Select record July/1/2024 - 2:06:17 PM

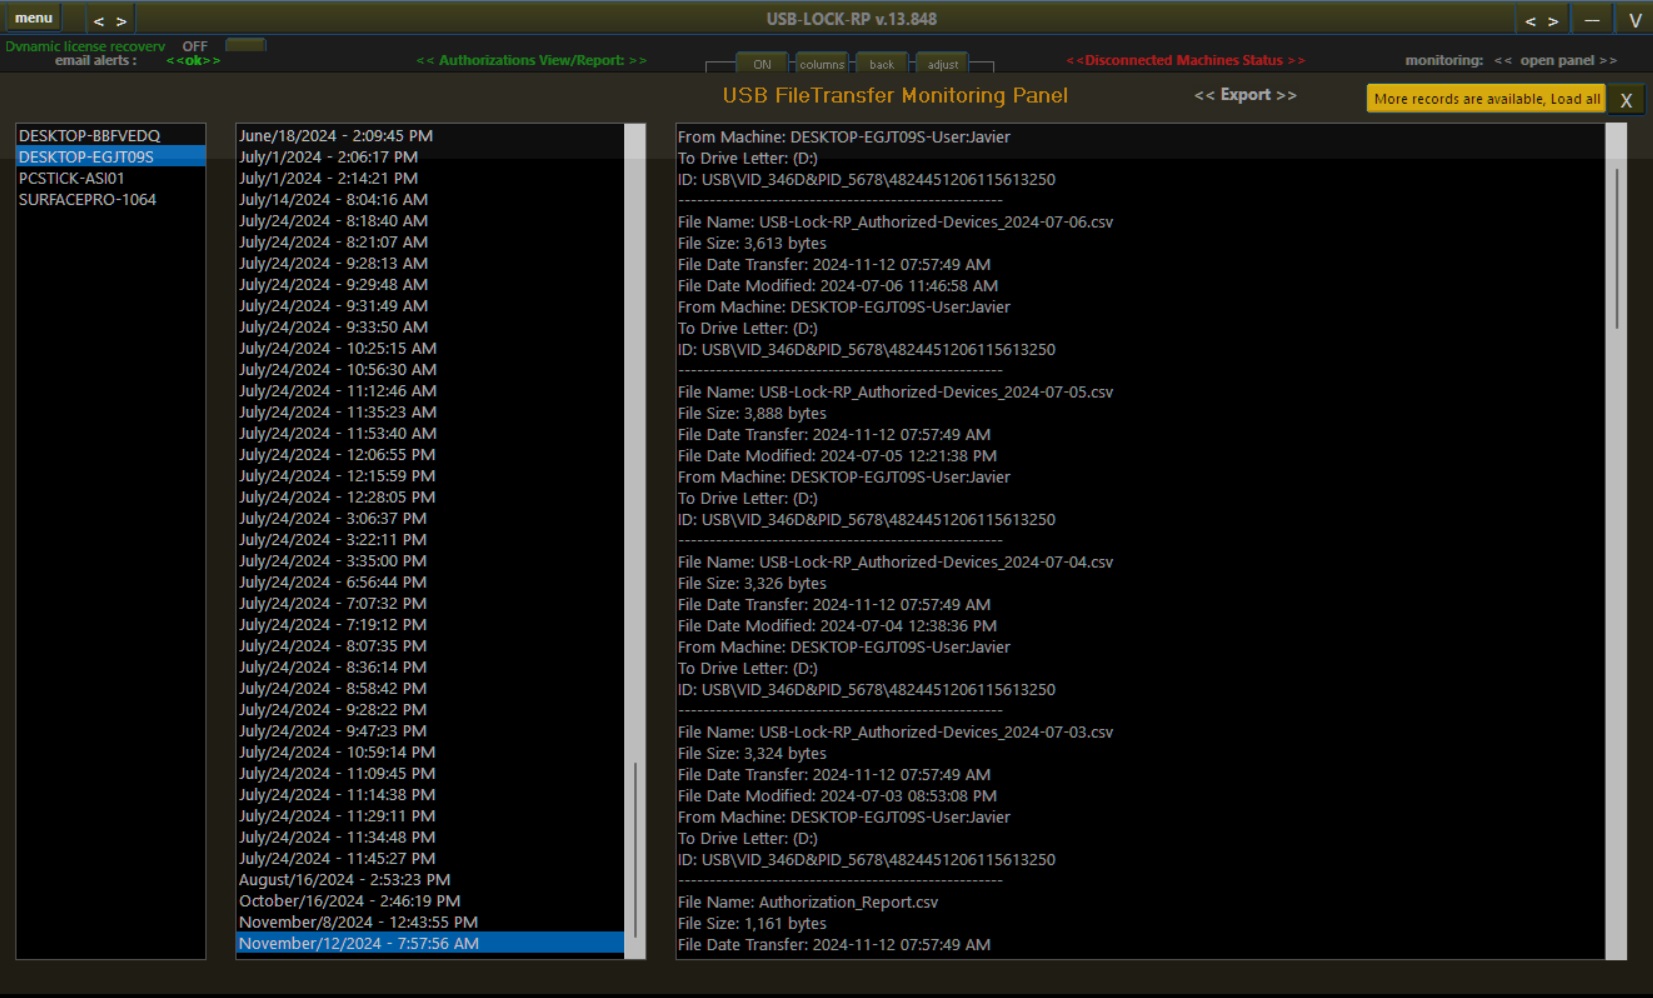(x=430, y=157)
